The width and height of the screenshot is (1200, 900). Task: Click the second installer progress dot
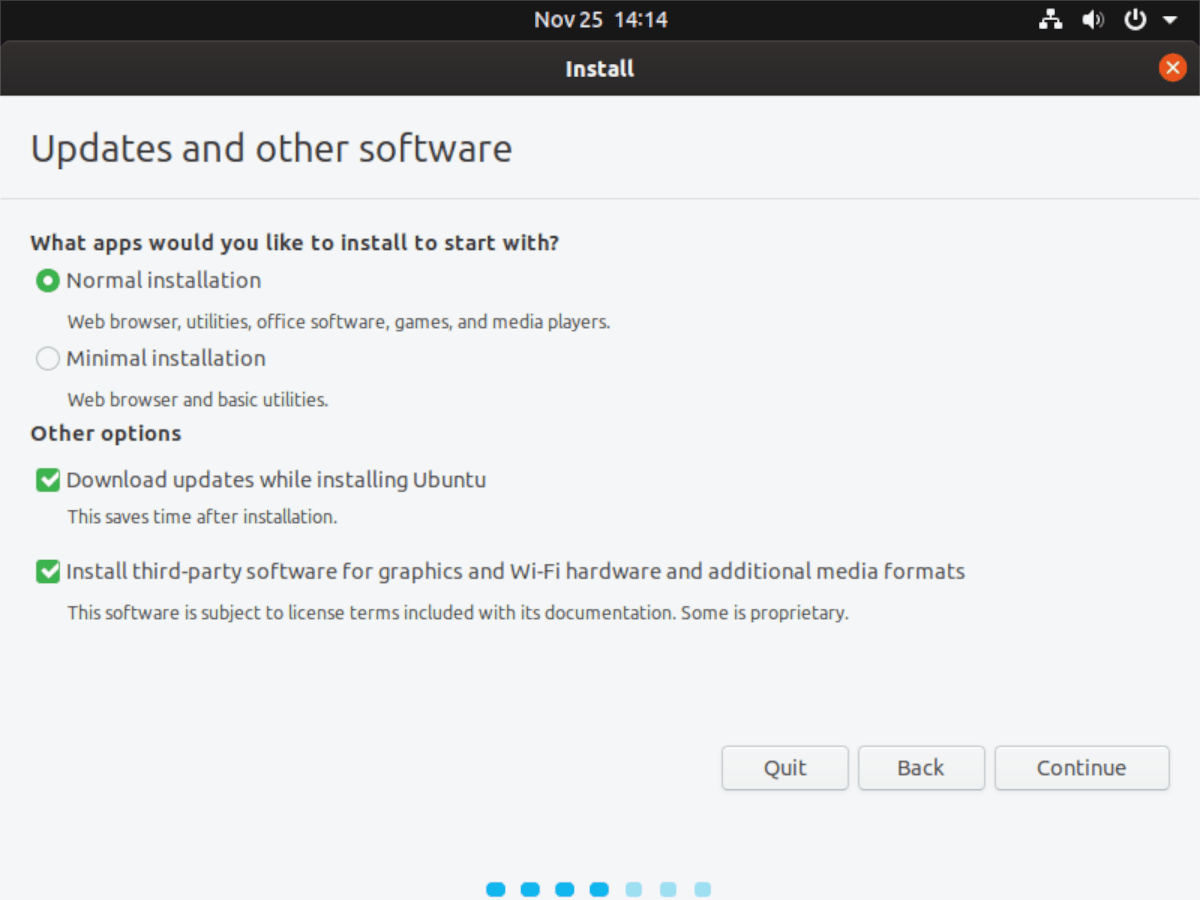coord(530,889)
